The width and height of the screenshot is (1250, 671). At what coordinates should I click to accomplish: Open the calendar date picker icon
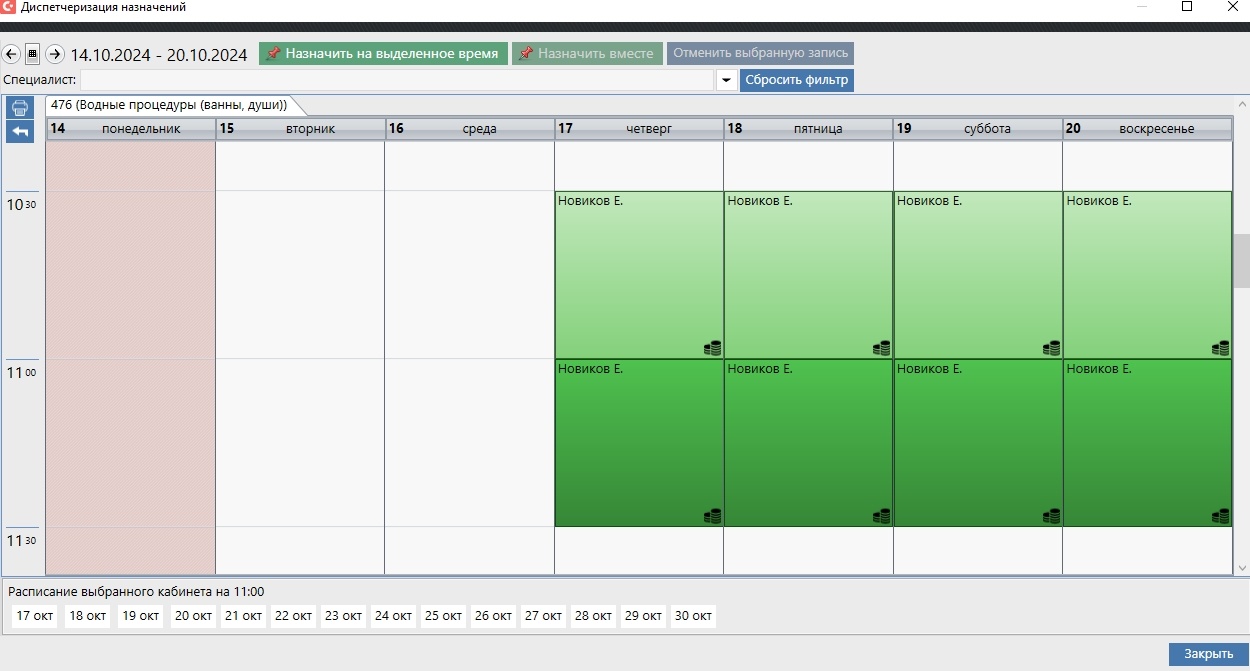[x=32, y=54]
